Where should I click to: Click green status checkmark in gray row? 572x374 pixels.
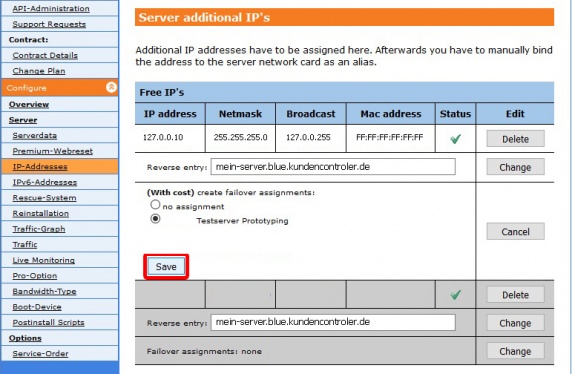pyautogui.click(x=455, y=294)
